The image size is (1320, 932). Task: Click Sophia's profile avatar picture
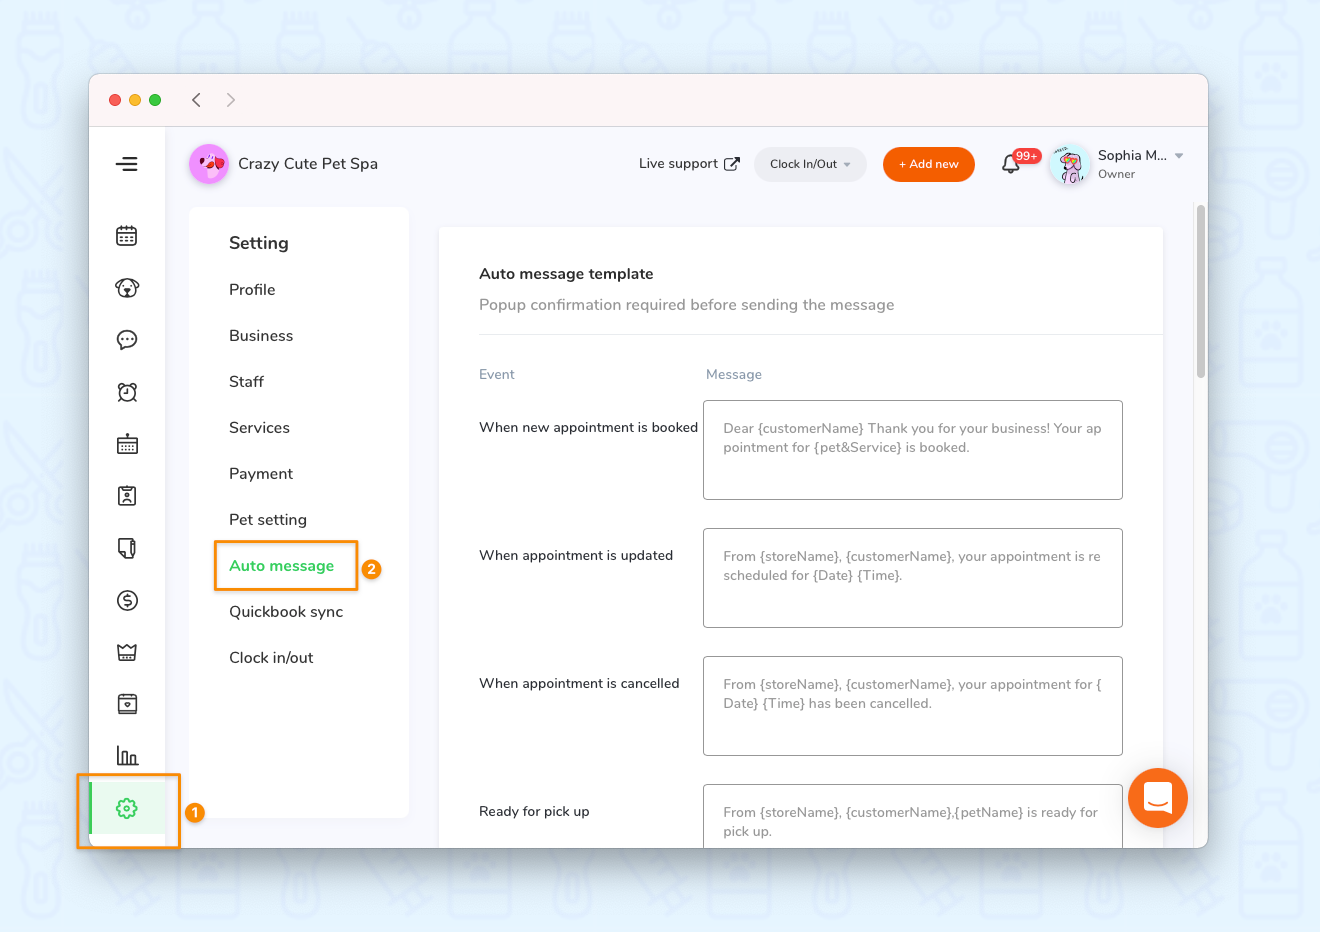[1070, 164]
